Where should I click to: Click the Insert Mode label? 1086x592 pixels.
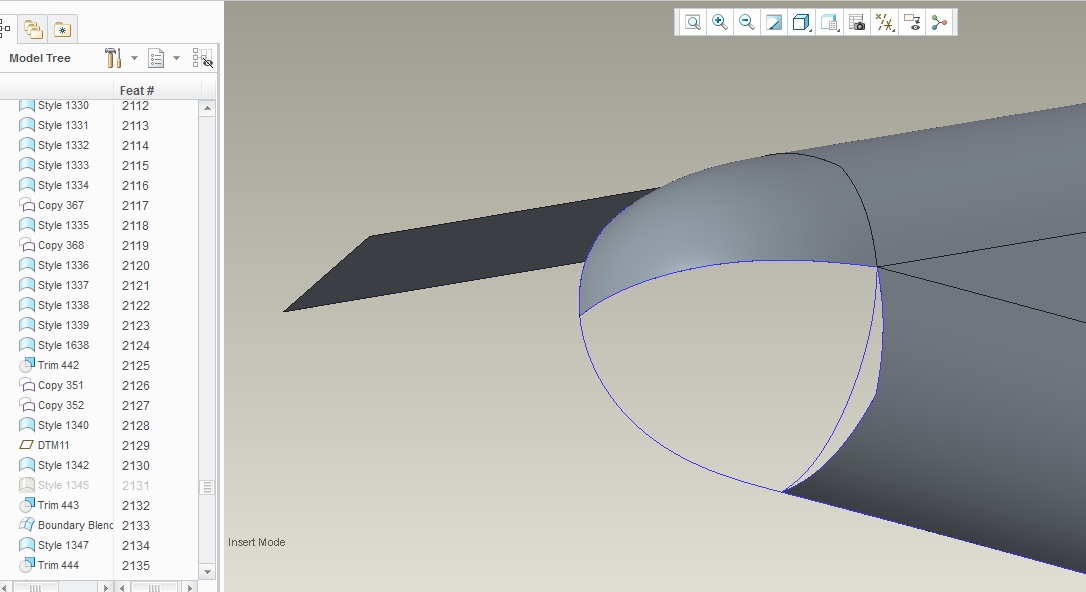pyautogui.click(x=256, y=543)
